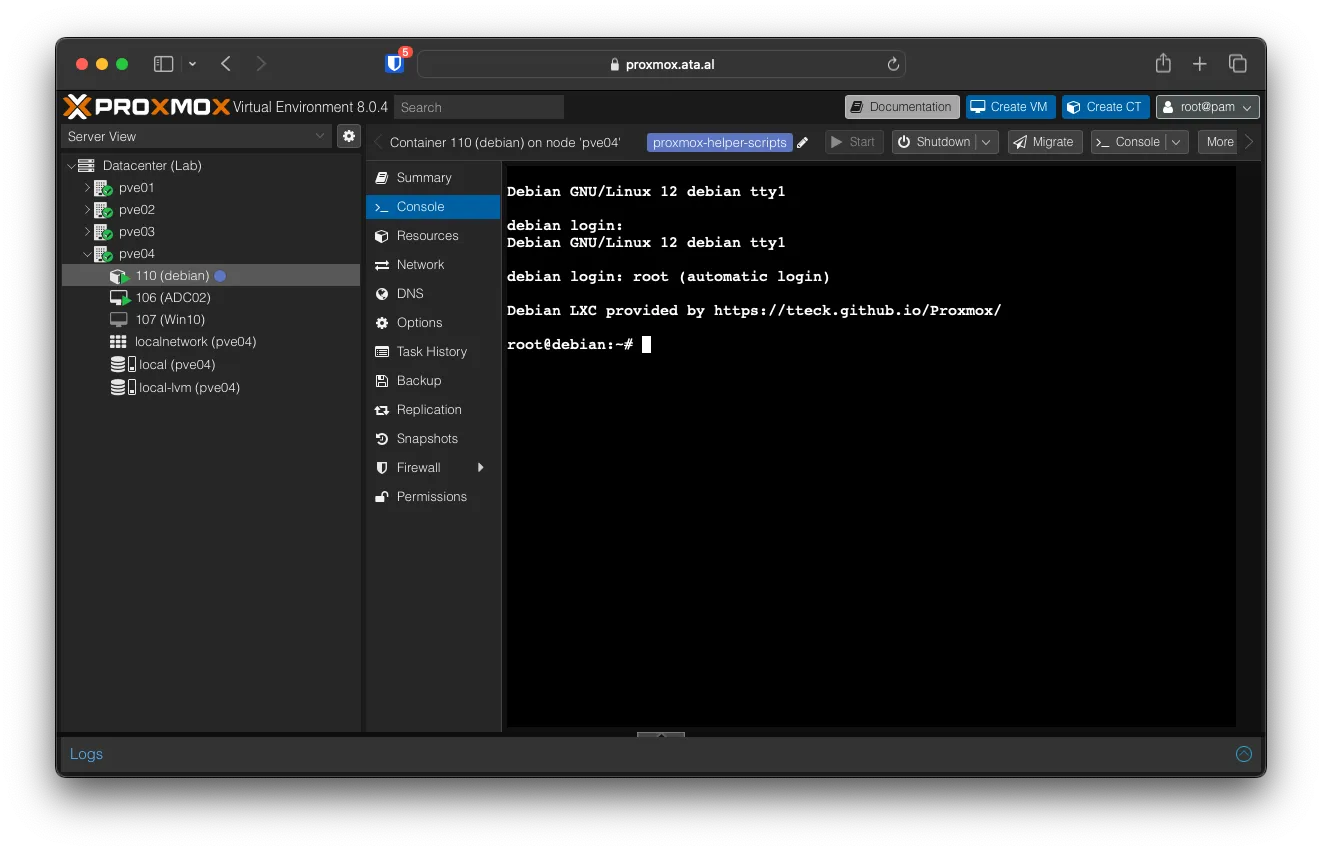Open the Network tab

[x=433, y=265]
